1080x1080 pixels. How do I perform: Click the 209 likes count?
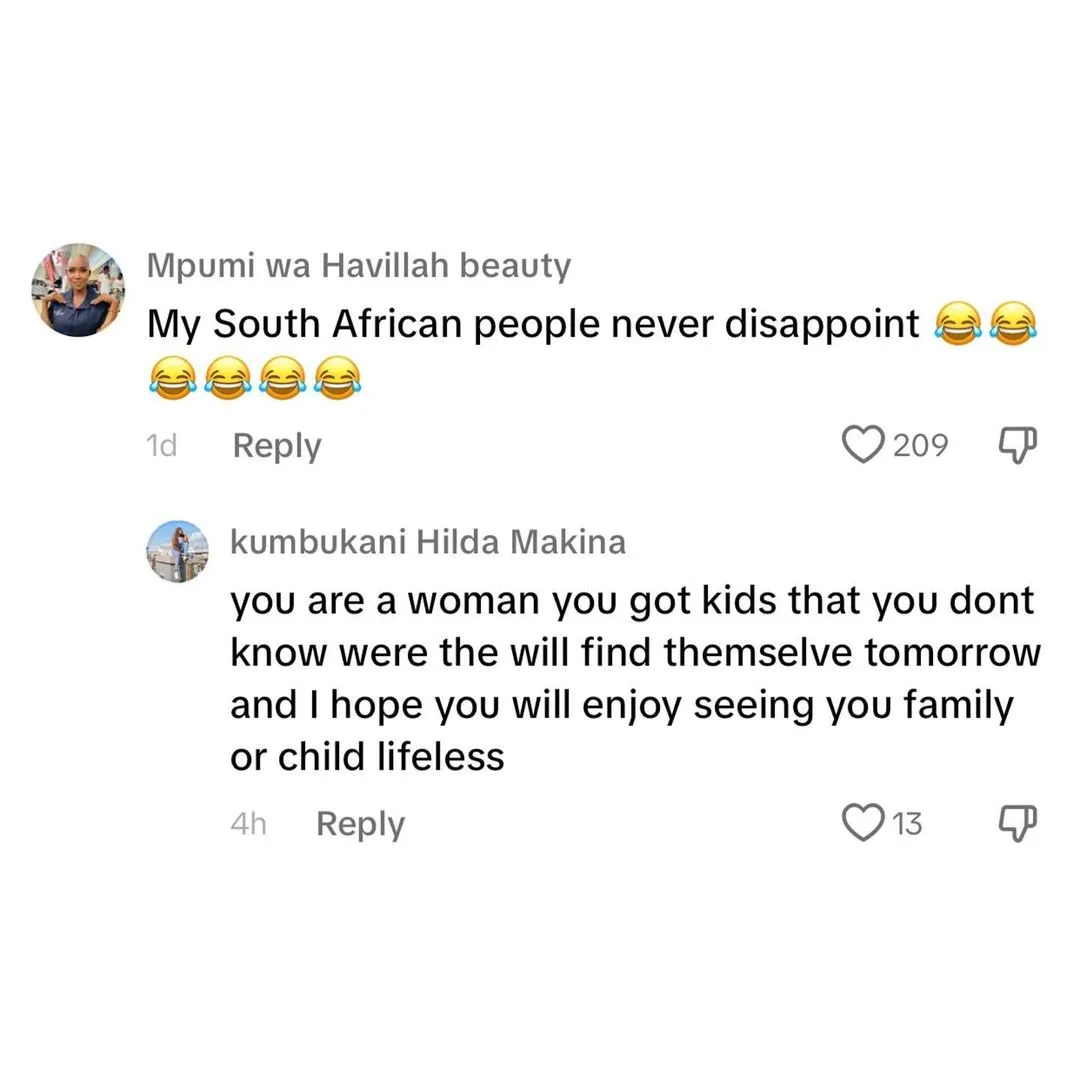click(920, 444)
